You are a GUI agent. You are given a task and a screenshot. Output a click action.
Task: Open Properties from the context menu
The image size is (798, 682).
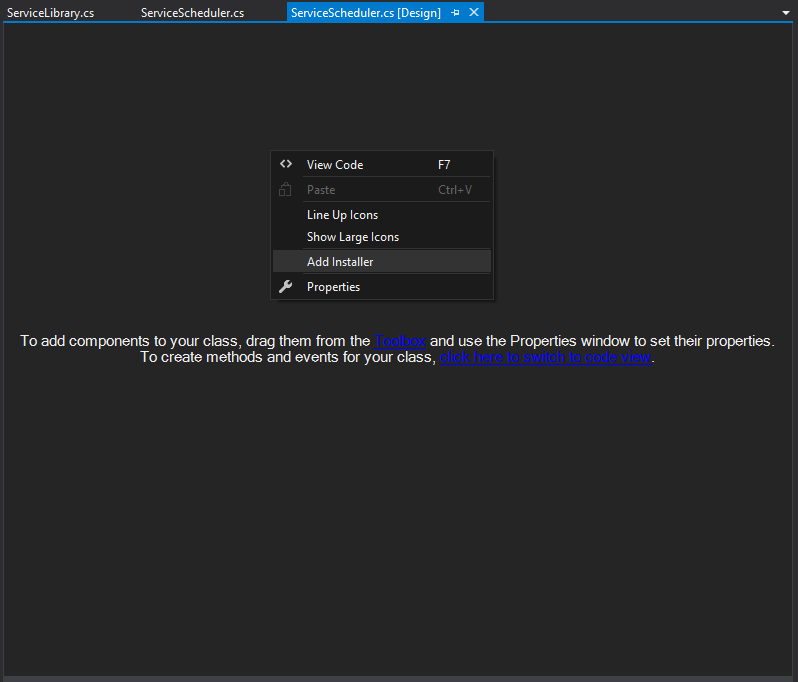(382, 287)
